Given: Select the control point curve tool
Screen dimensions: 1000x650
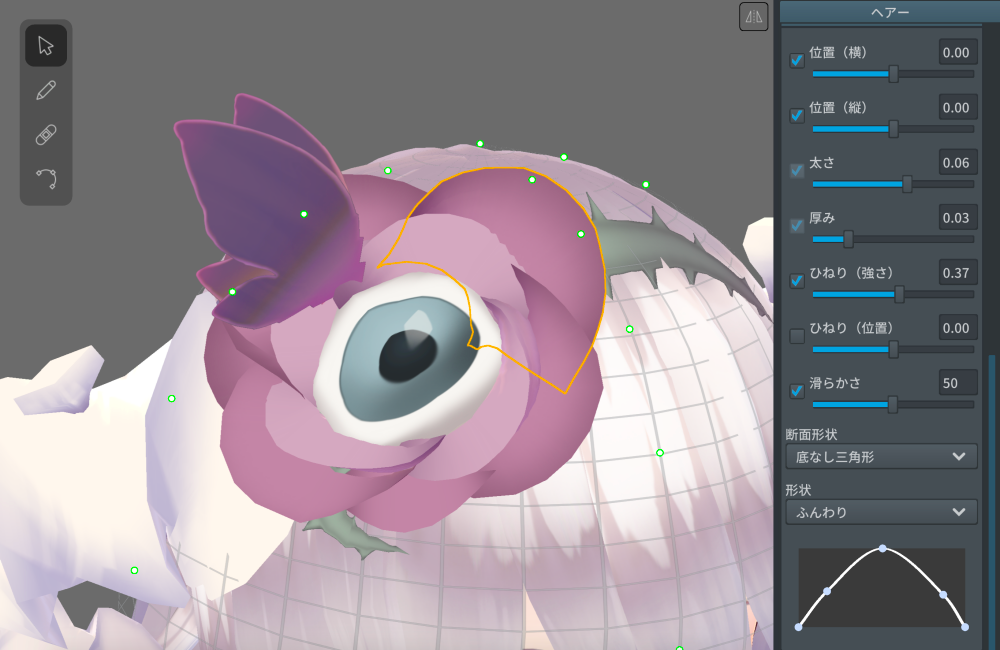Looking at the screenshot, I should pyautogui.click(x=46, y=179).
